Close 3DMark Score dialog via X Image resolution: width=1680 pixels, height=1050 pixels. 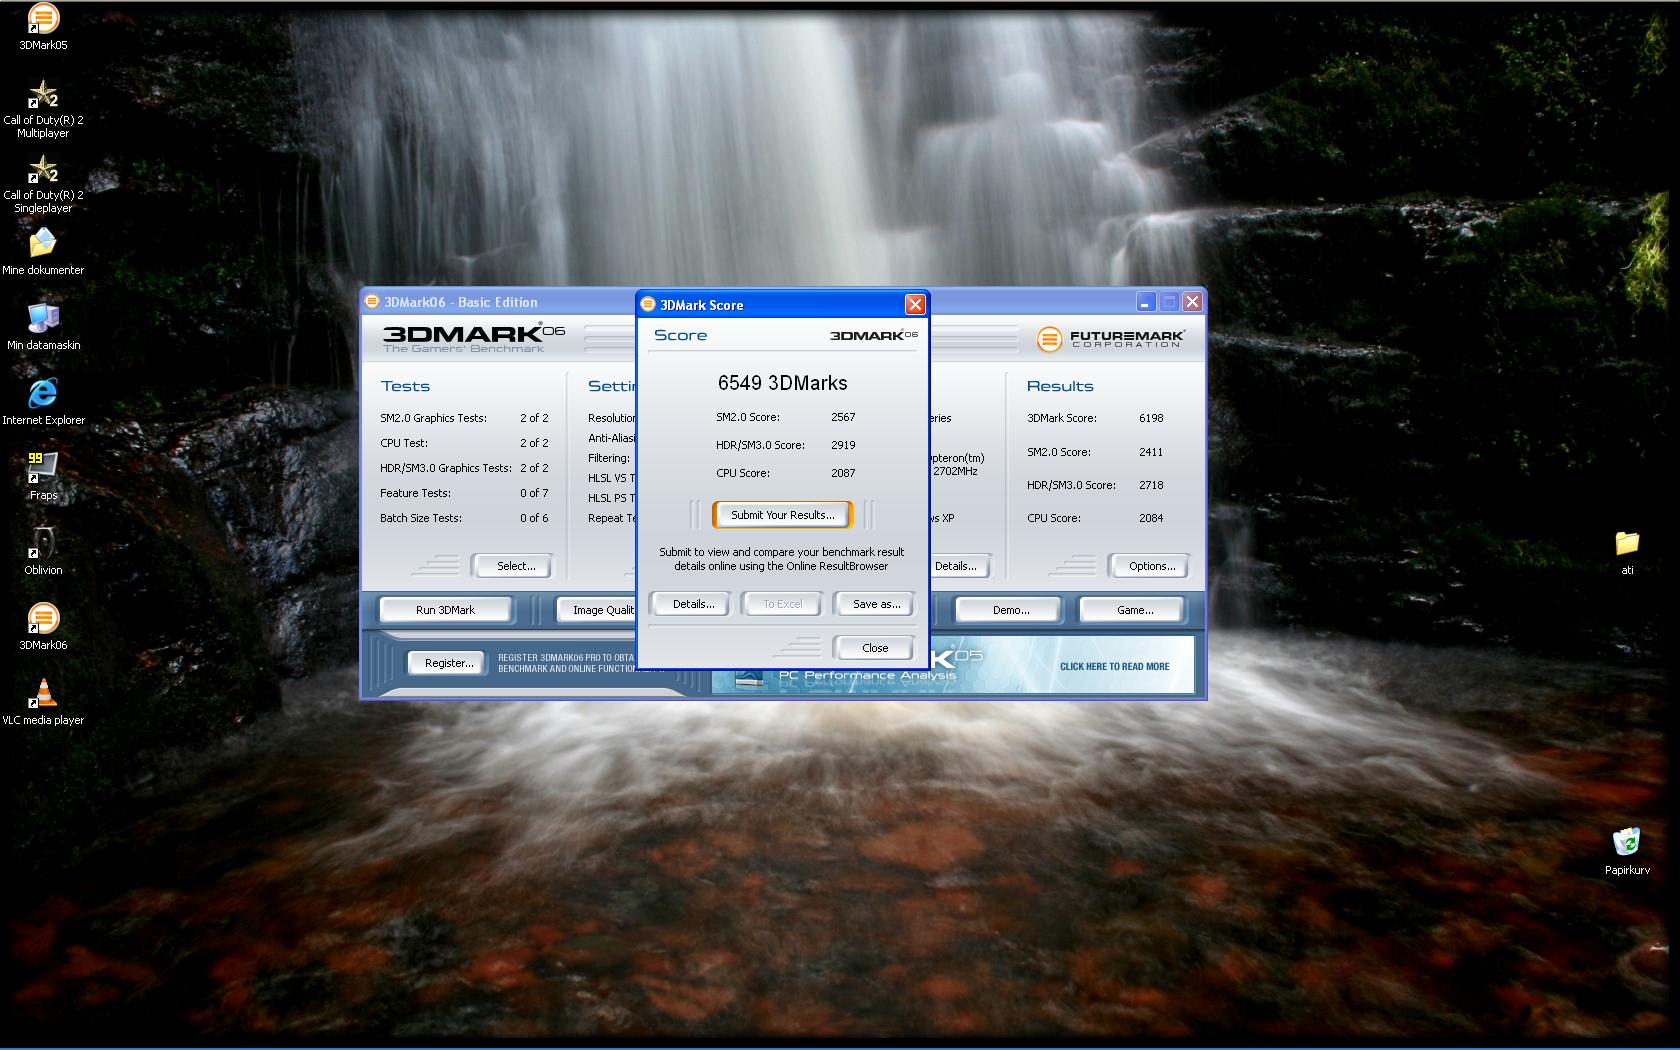(x=914, y=304)
